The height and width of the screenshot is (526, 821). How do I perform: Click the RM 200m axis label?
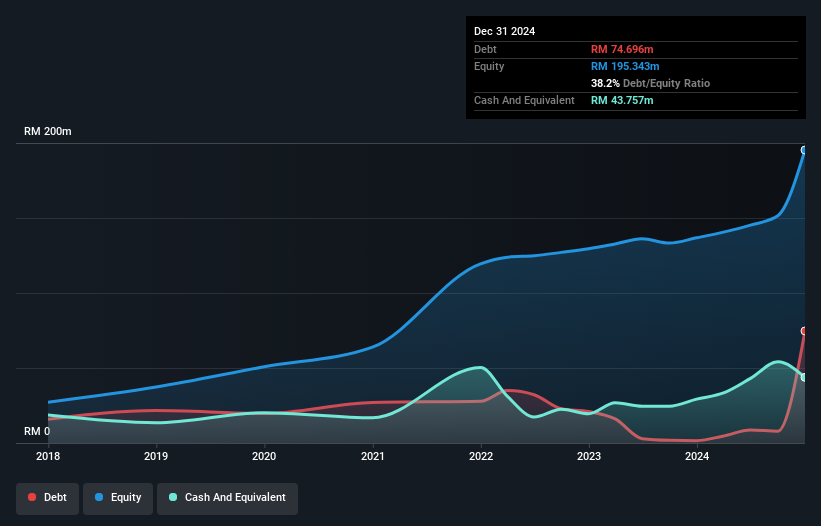coord(48,131)
